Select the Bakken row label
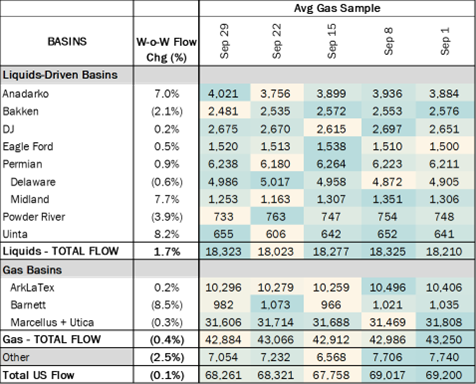 [x=20, y=111]
